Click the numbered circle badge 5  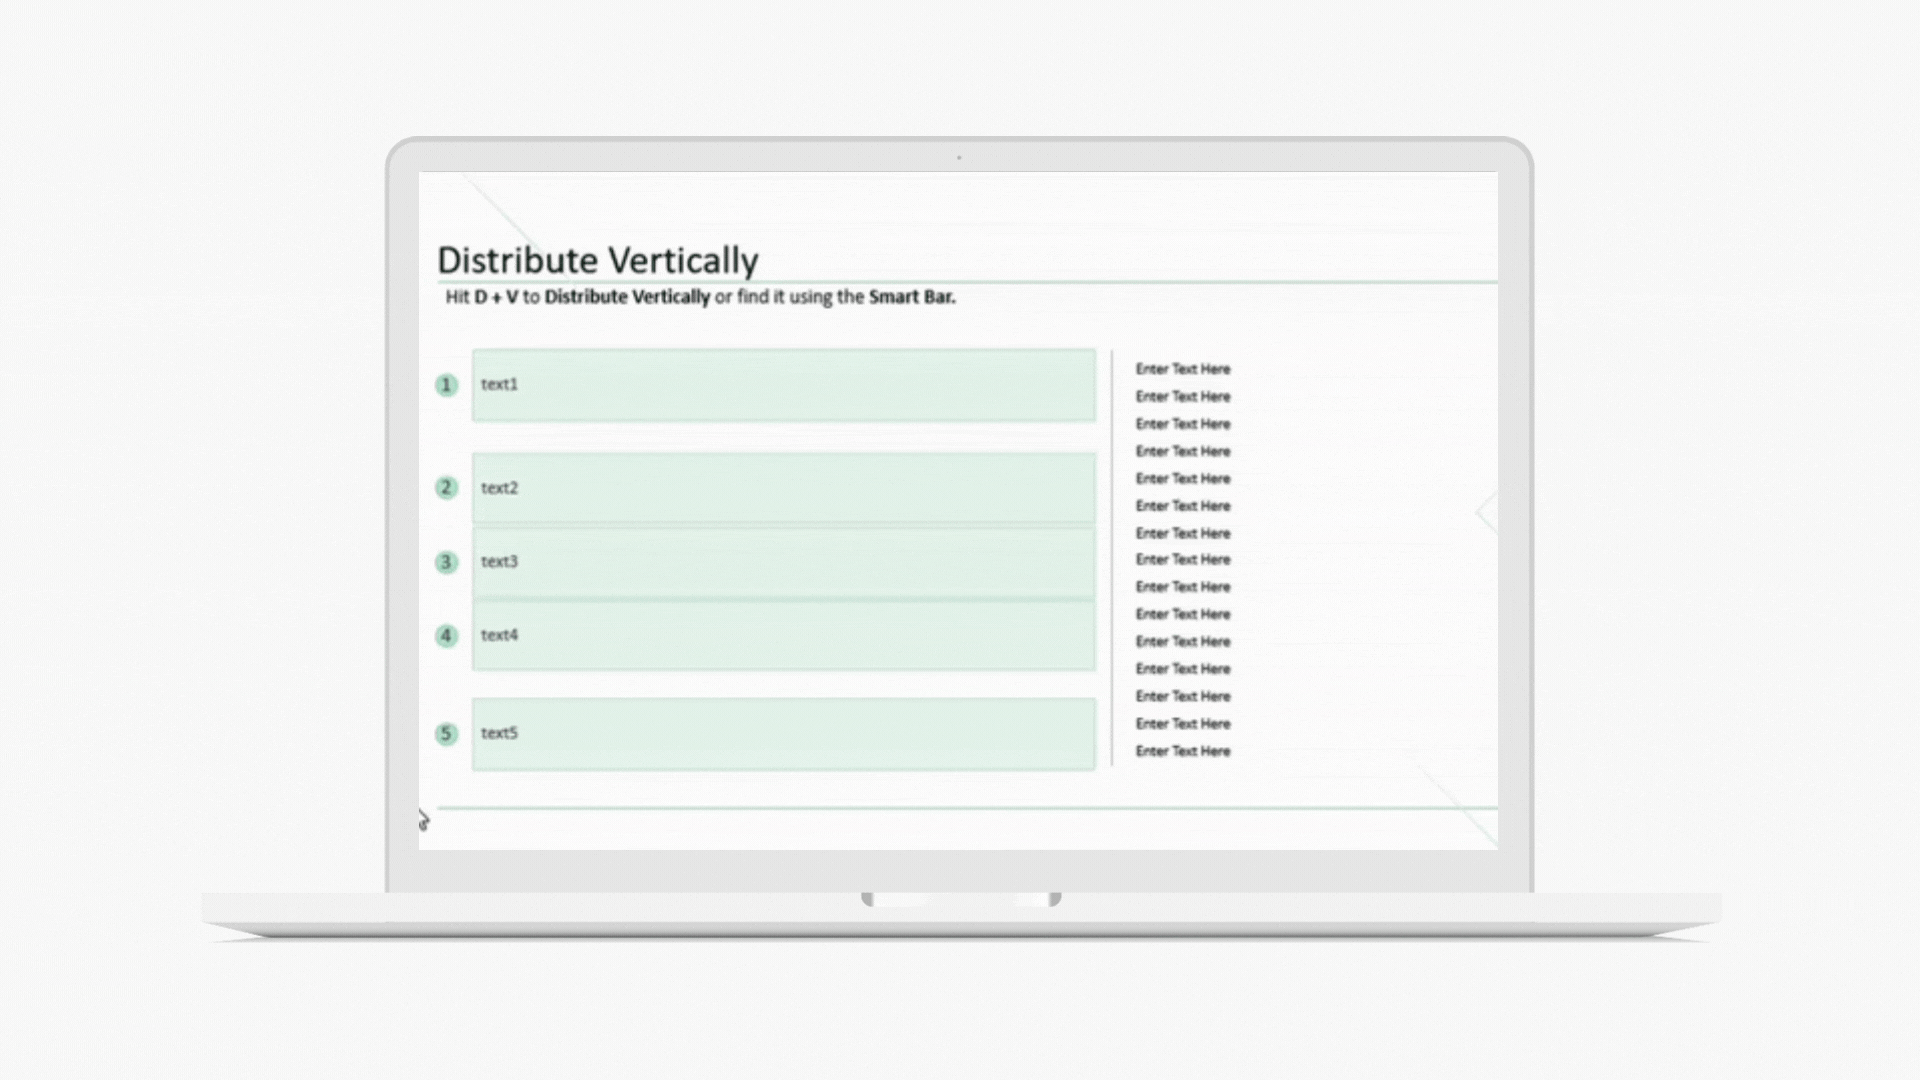click(446, 734)
